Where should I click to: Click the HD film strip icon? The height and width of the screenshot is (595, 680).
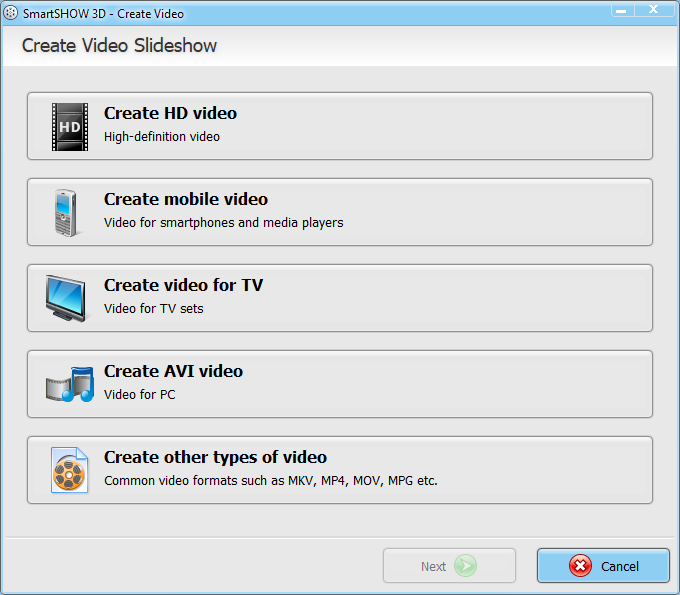(x=70, y=127)
